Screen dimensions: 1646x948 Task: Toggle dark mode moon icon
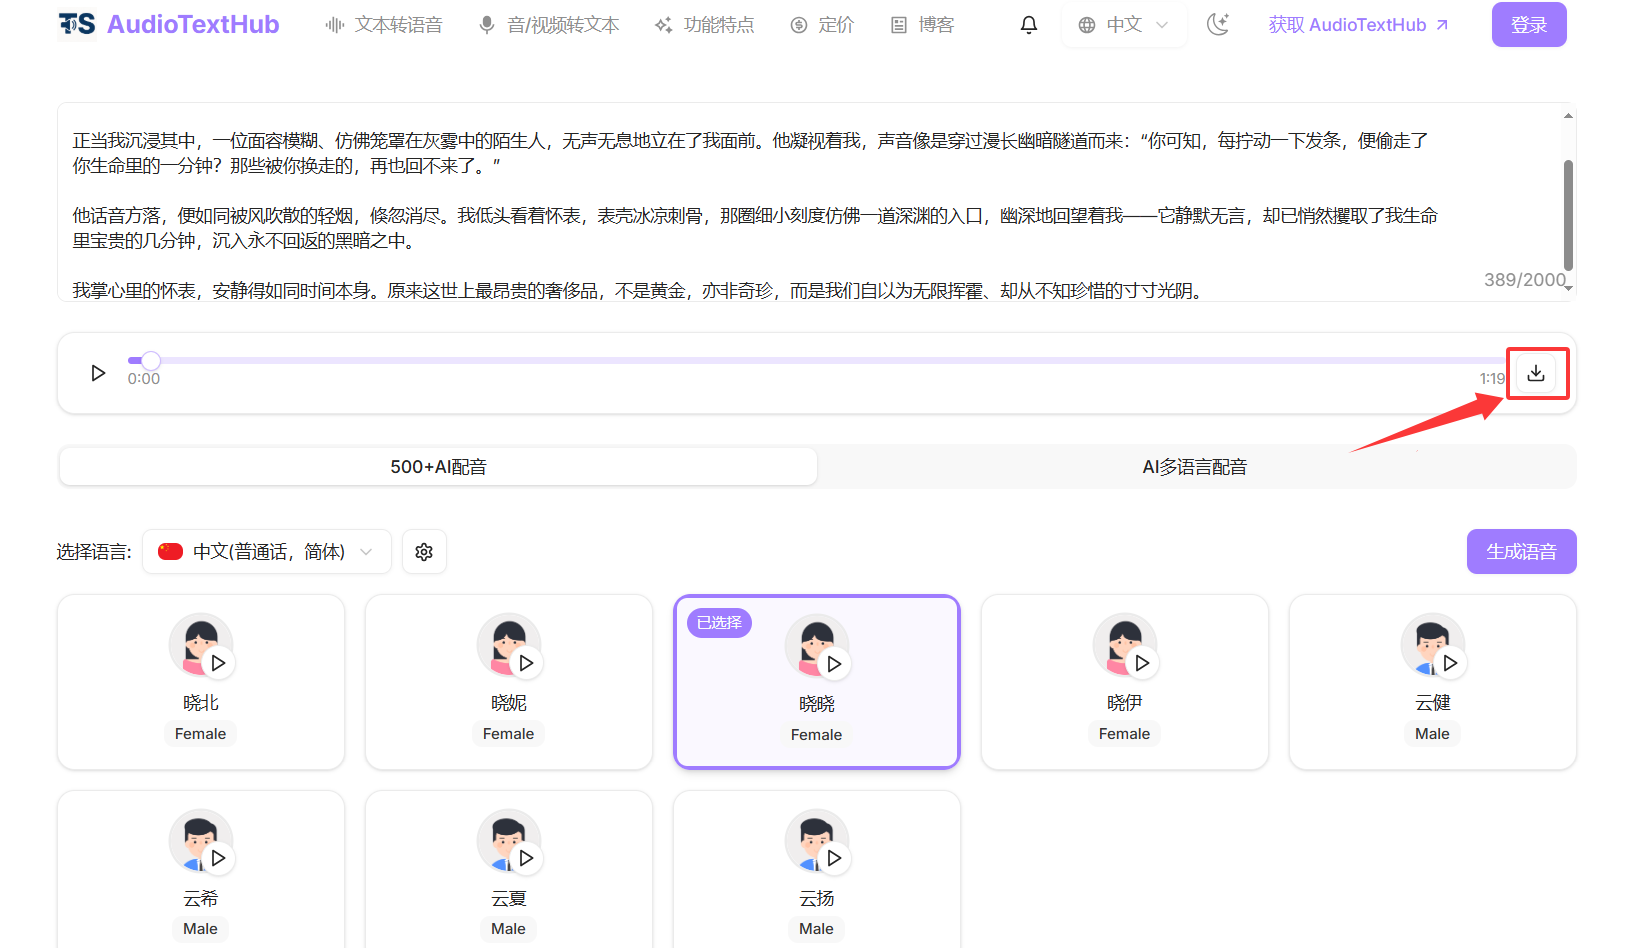pyautogui.click(x=1217, y=25)
